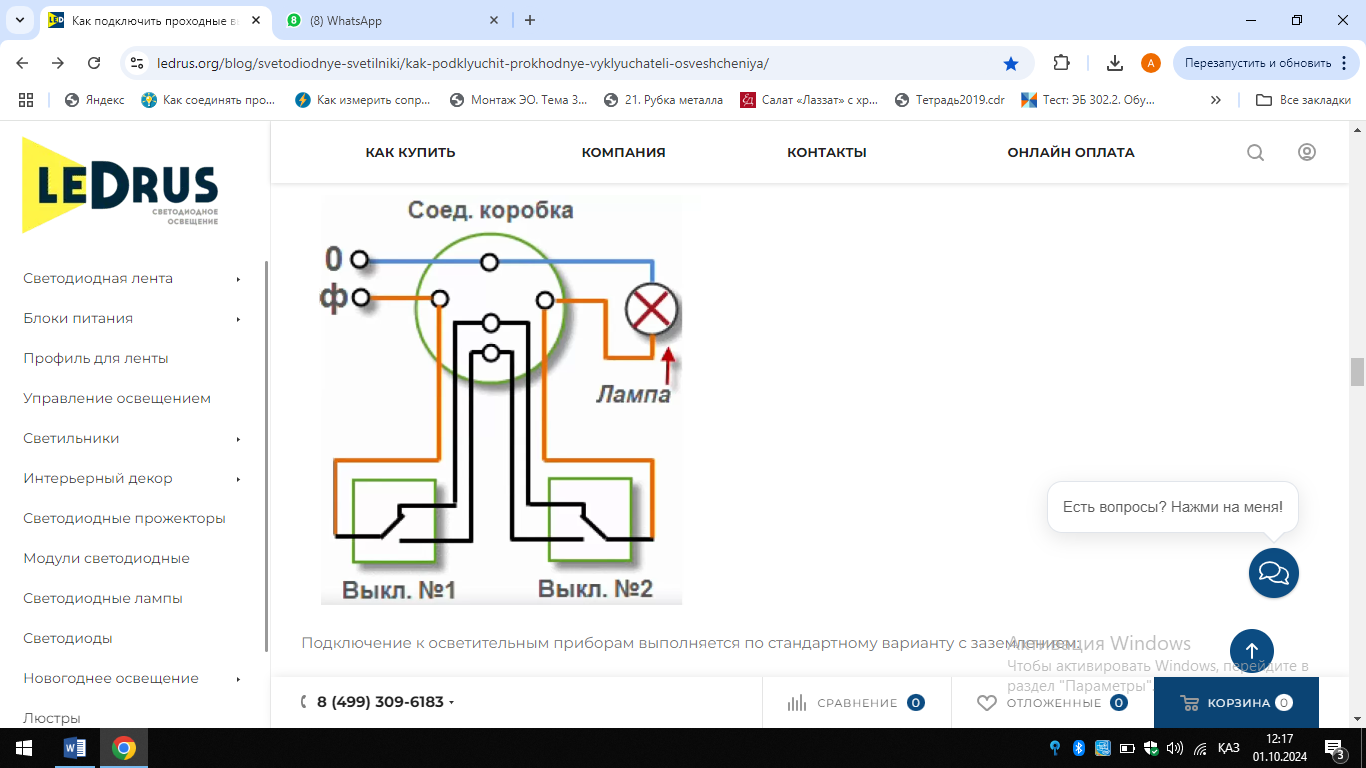Open the Chrome downloads panel
Image resolution: width=1366 pixels, height=768 pixels.
click(x=1115, y=63)
